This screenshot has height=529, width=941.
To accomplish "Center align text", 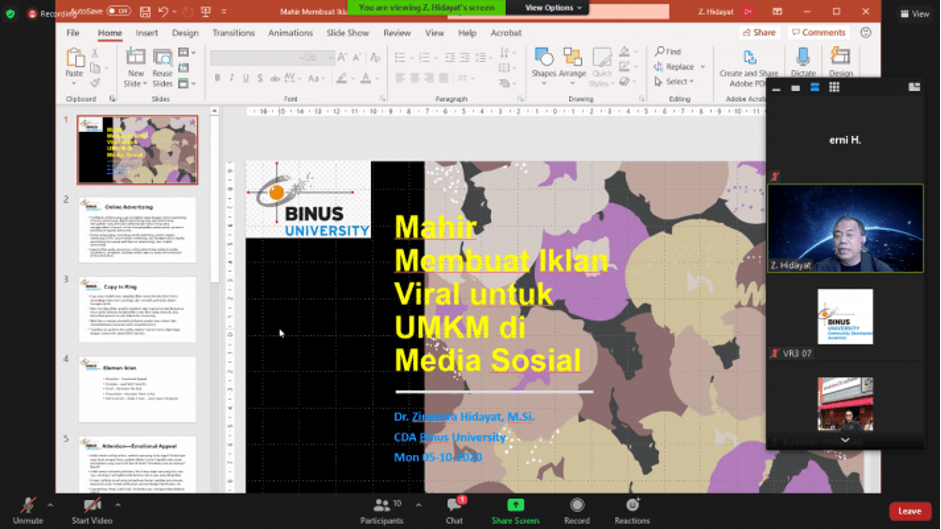I will [415, 78].
